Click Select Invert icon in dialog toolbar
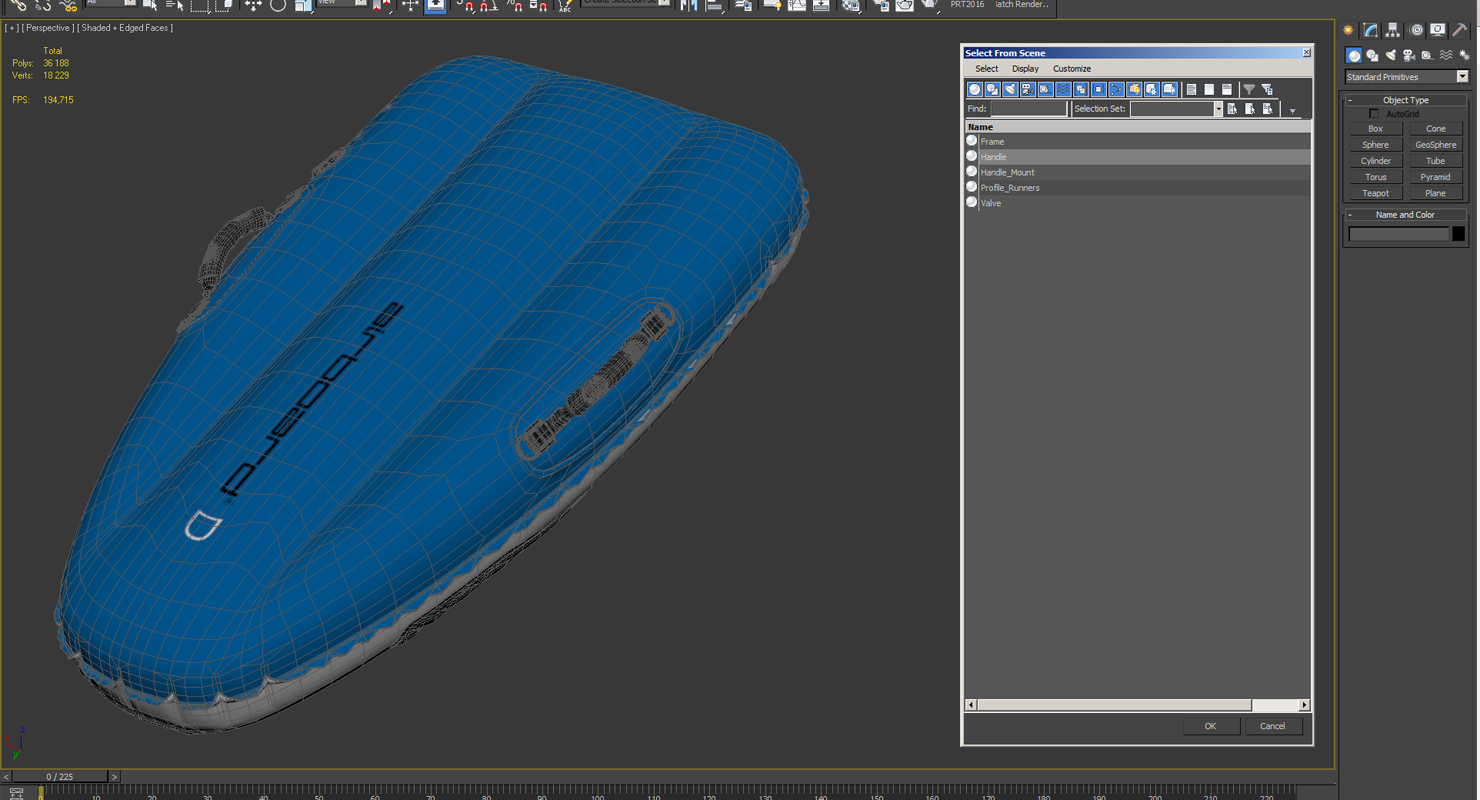 point(1227,90)
